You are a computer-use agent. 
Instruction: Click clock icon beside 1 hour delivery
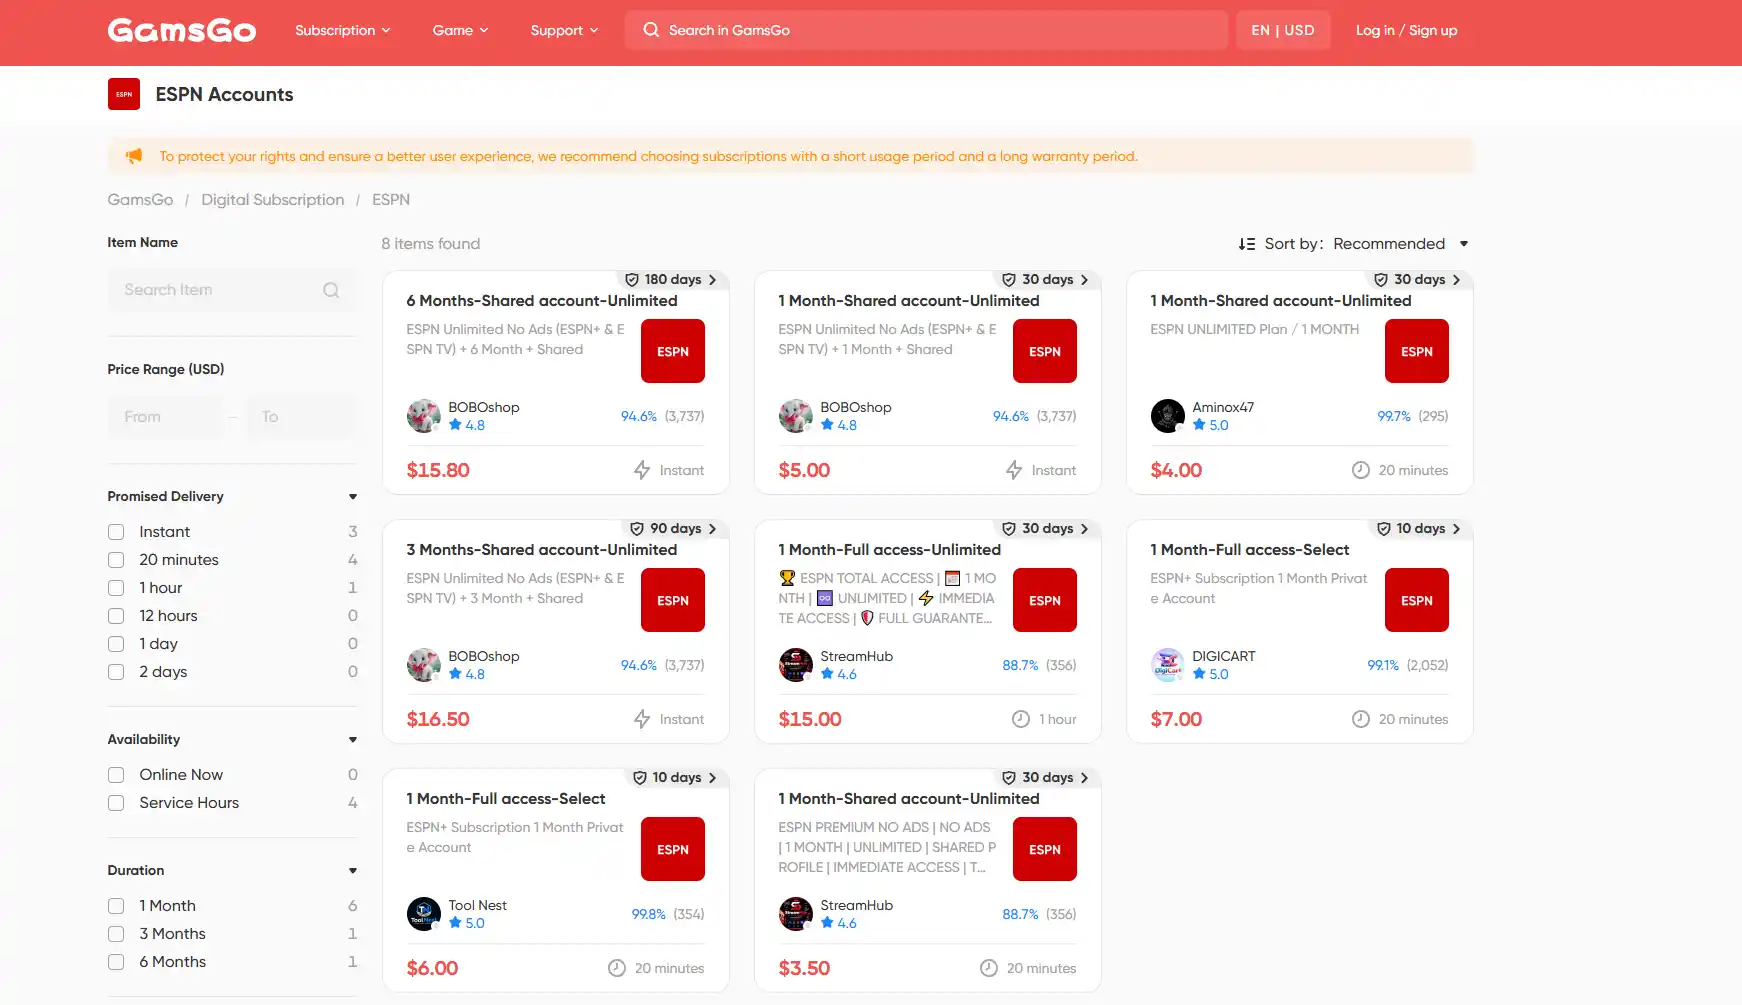[1021, 719]
